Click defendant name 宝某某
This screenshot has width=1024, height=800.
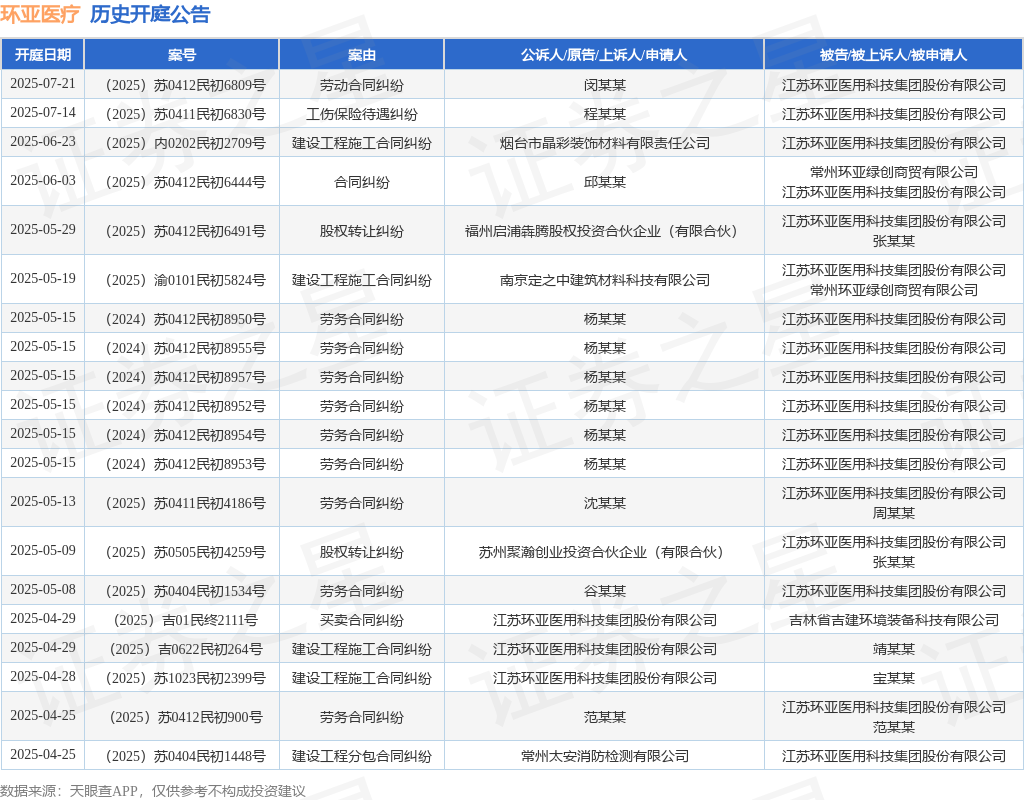click(893, 678)
